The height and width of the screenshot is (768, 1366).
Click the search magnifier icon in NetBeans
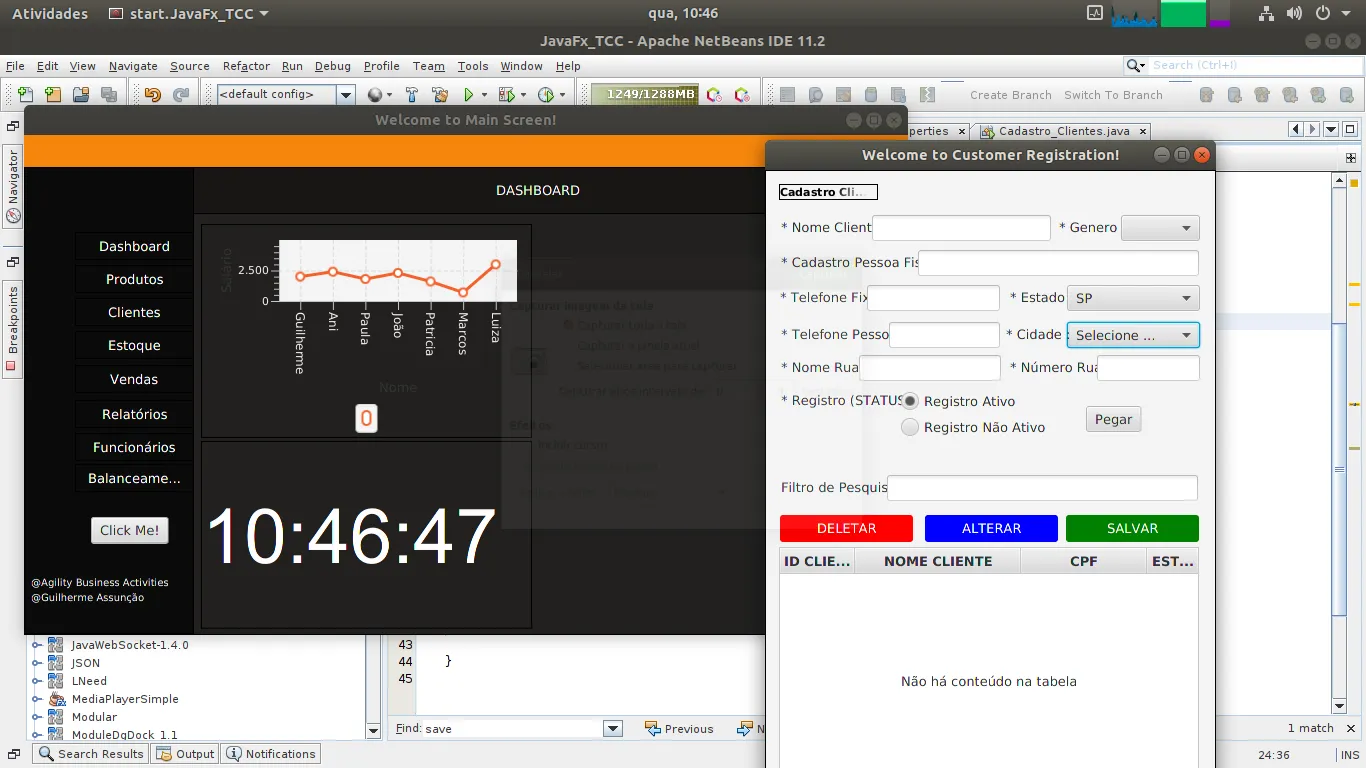click(1135, 65)
